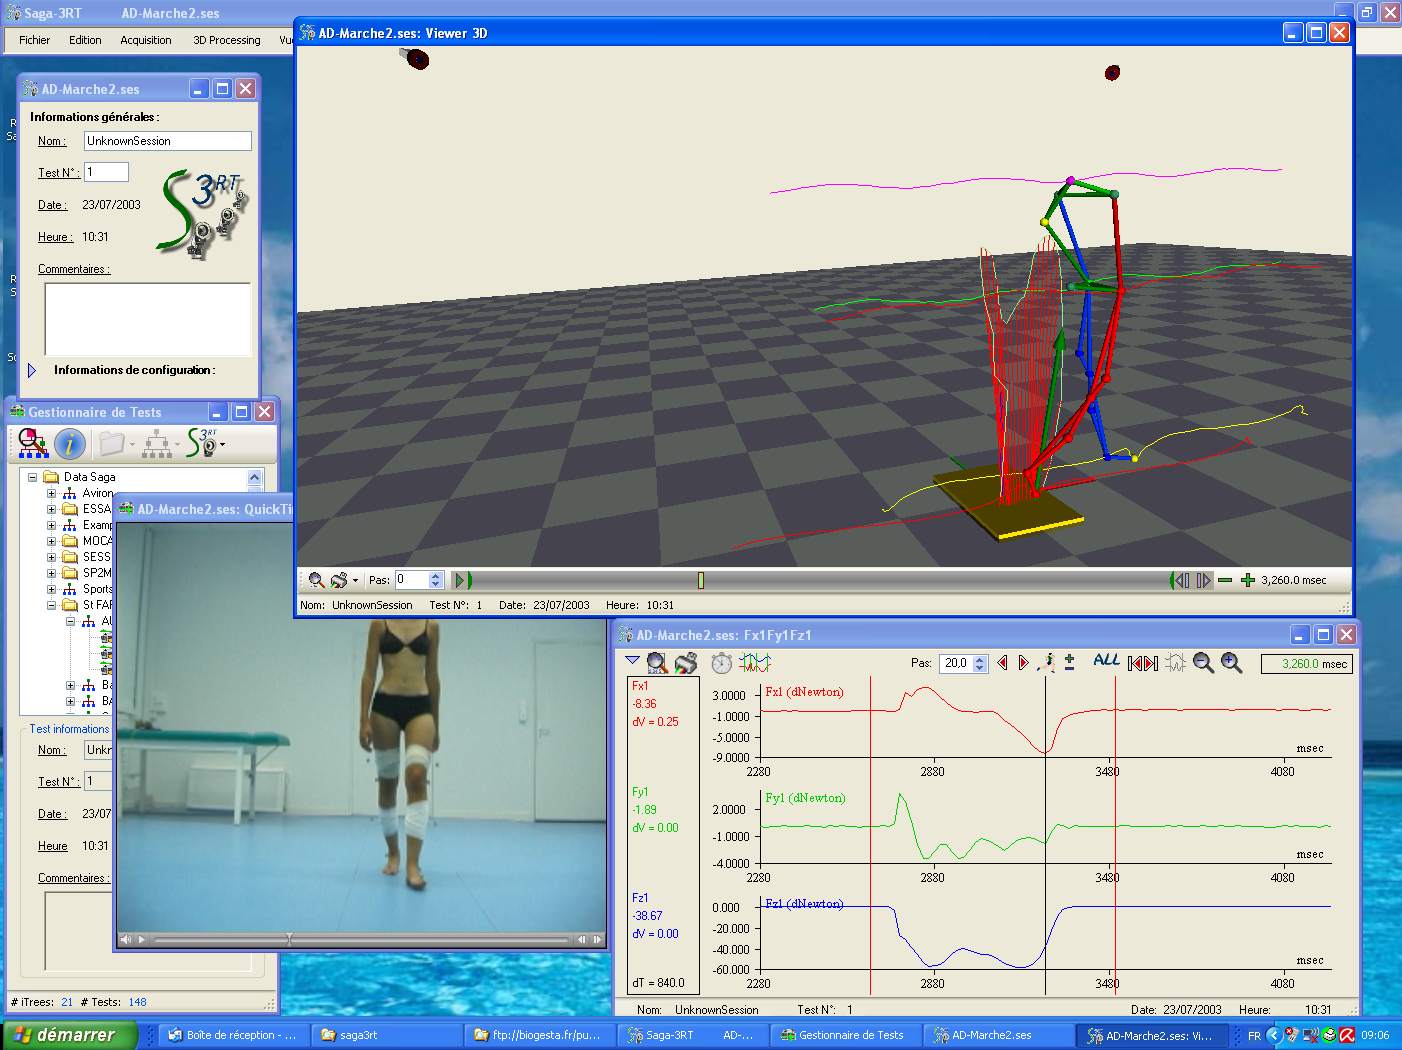
Task: Expand the Aviron tree node
Action: (51, 493)
